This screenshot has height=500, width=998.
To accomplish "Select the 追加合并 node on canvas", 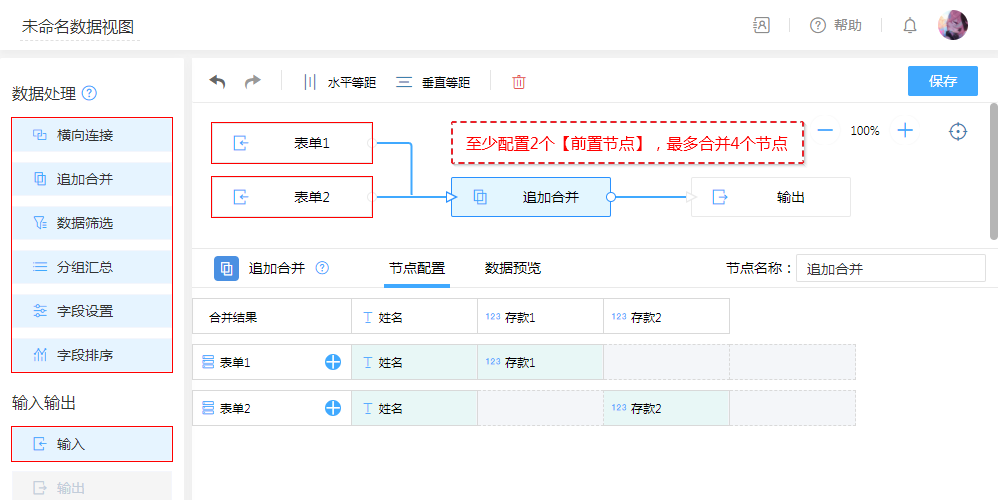I will (x=531, y=197).
